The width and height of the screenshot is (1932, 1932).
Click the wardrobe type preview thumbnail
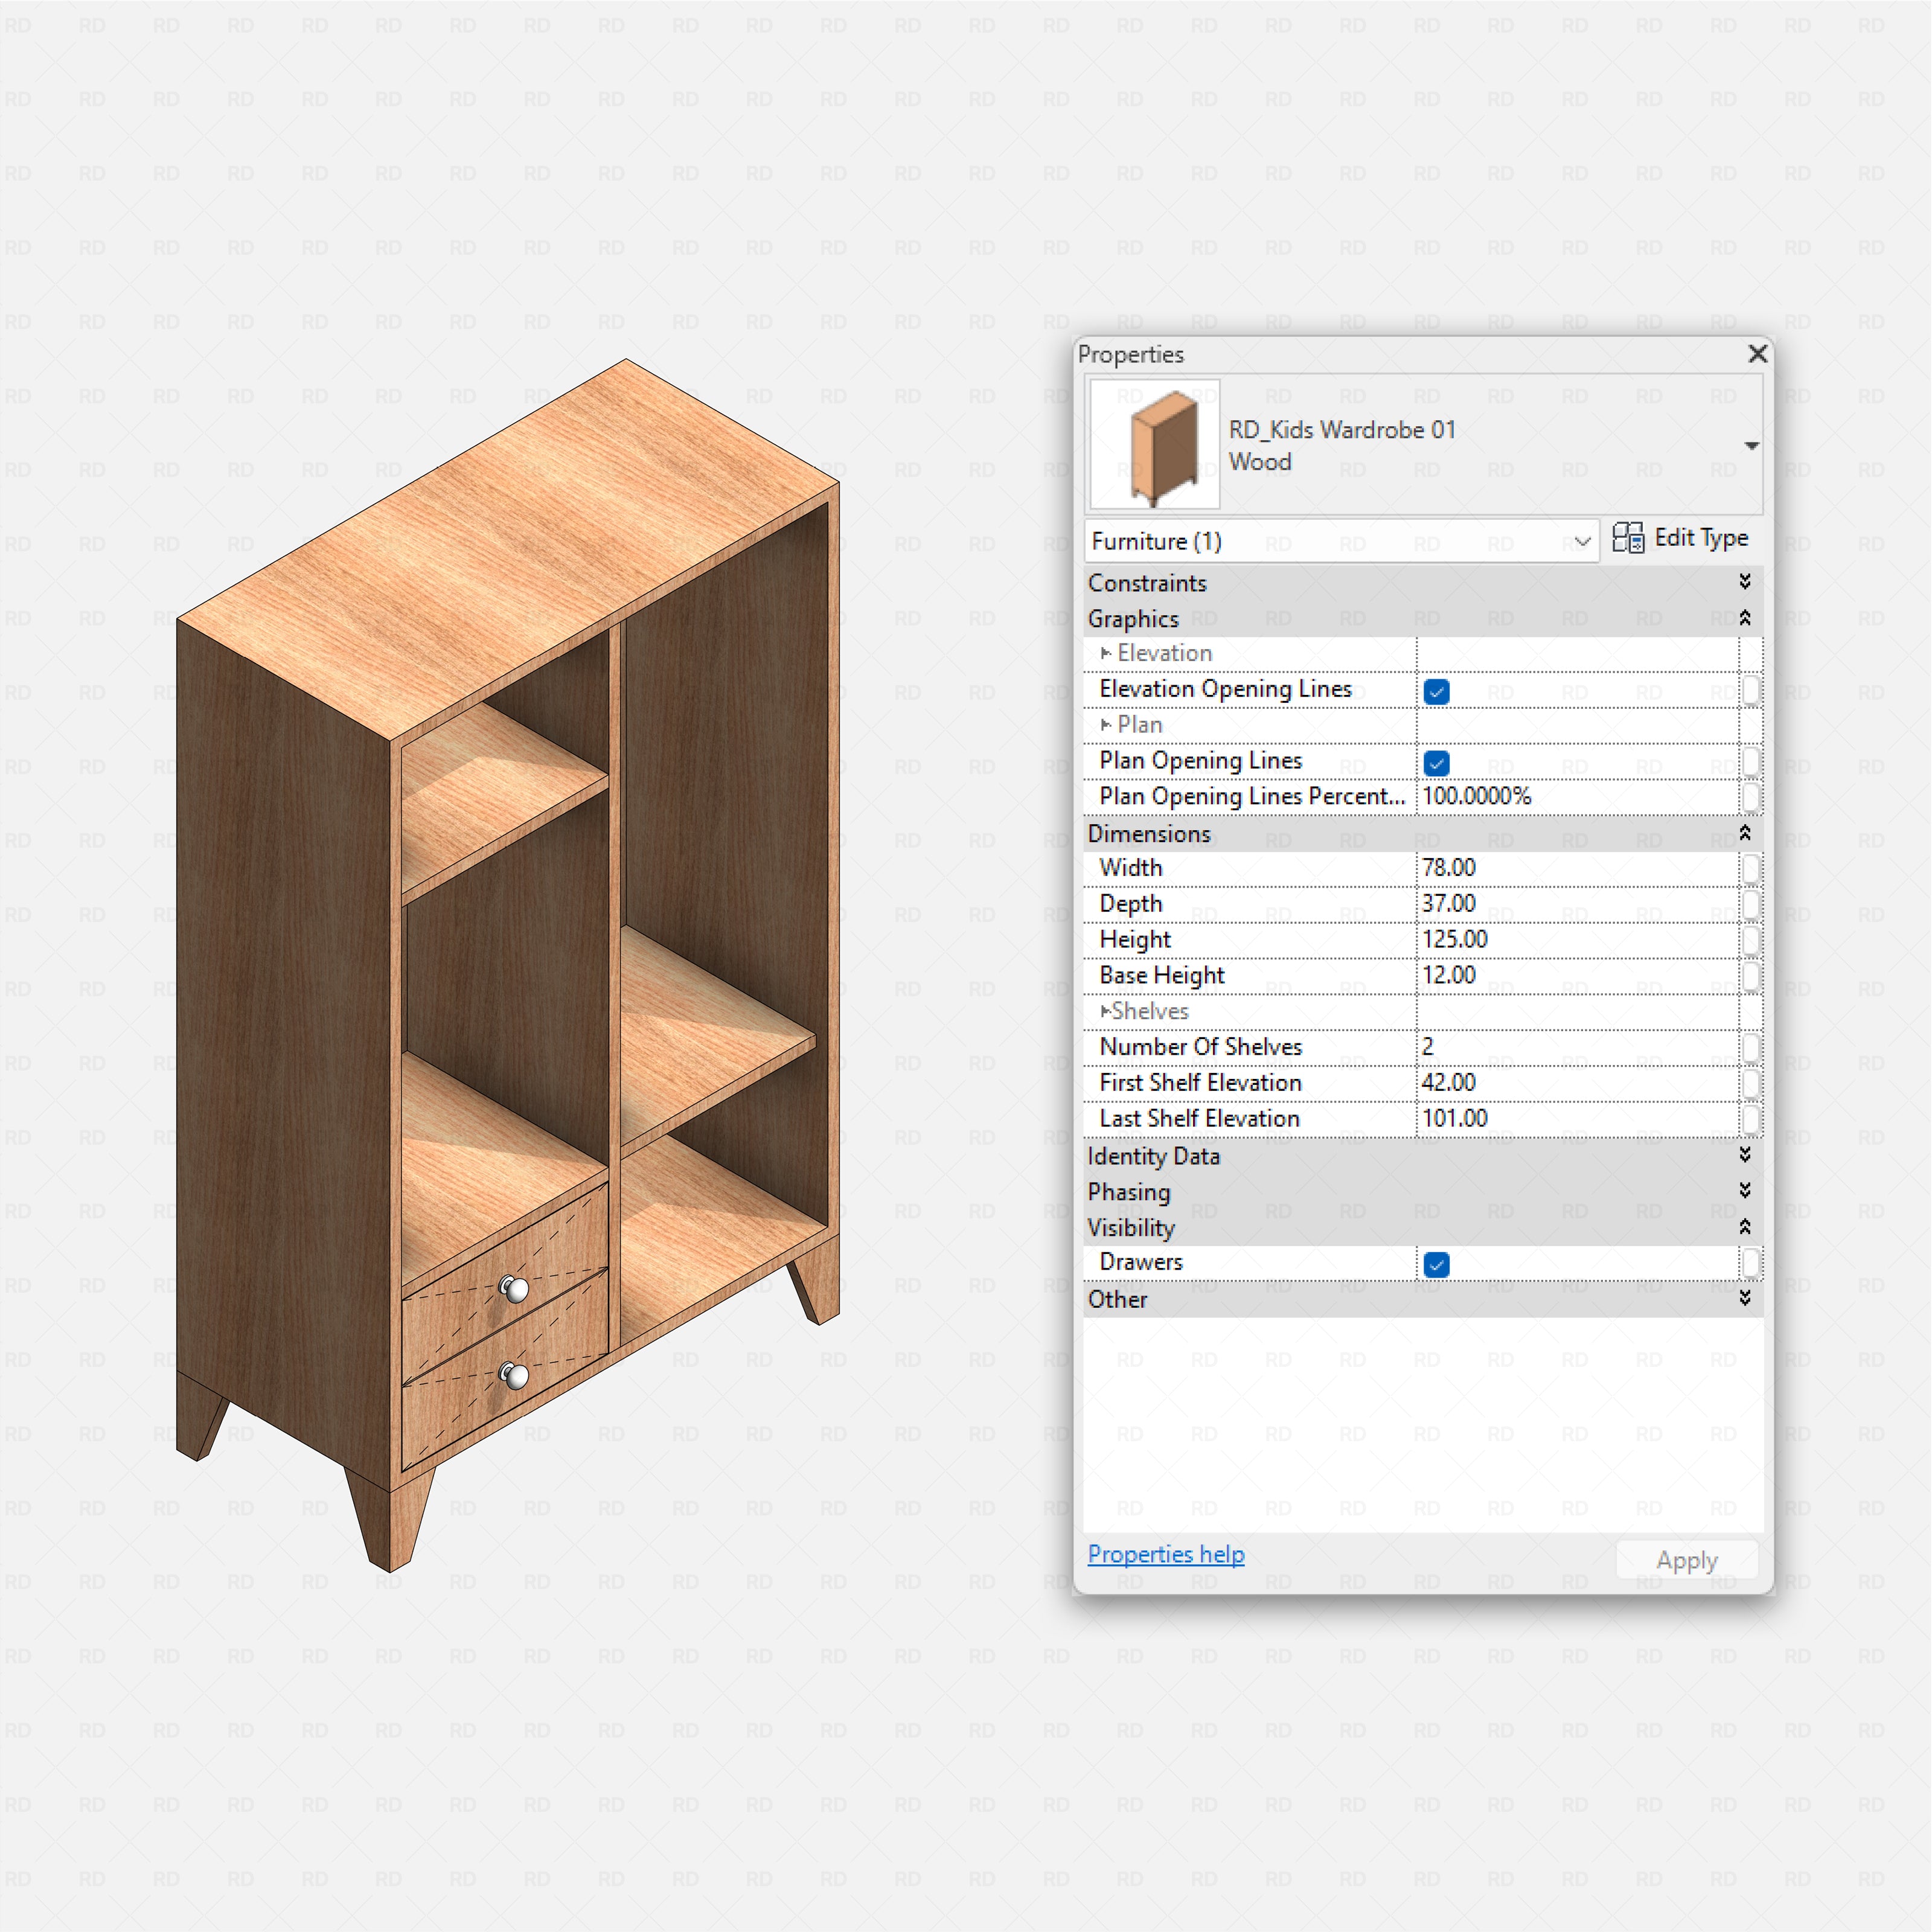(x=1154, y=445)
